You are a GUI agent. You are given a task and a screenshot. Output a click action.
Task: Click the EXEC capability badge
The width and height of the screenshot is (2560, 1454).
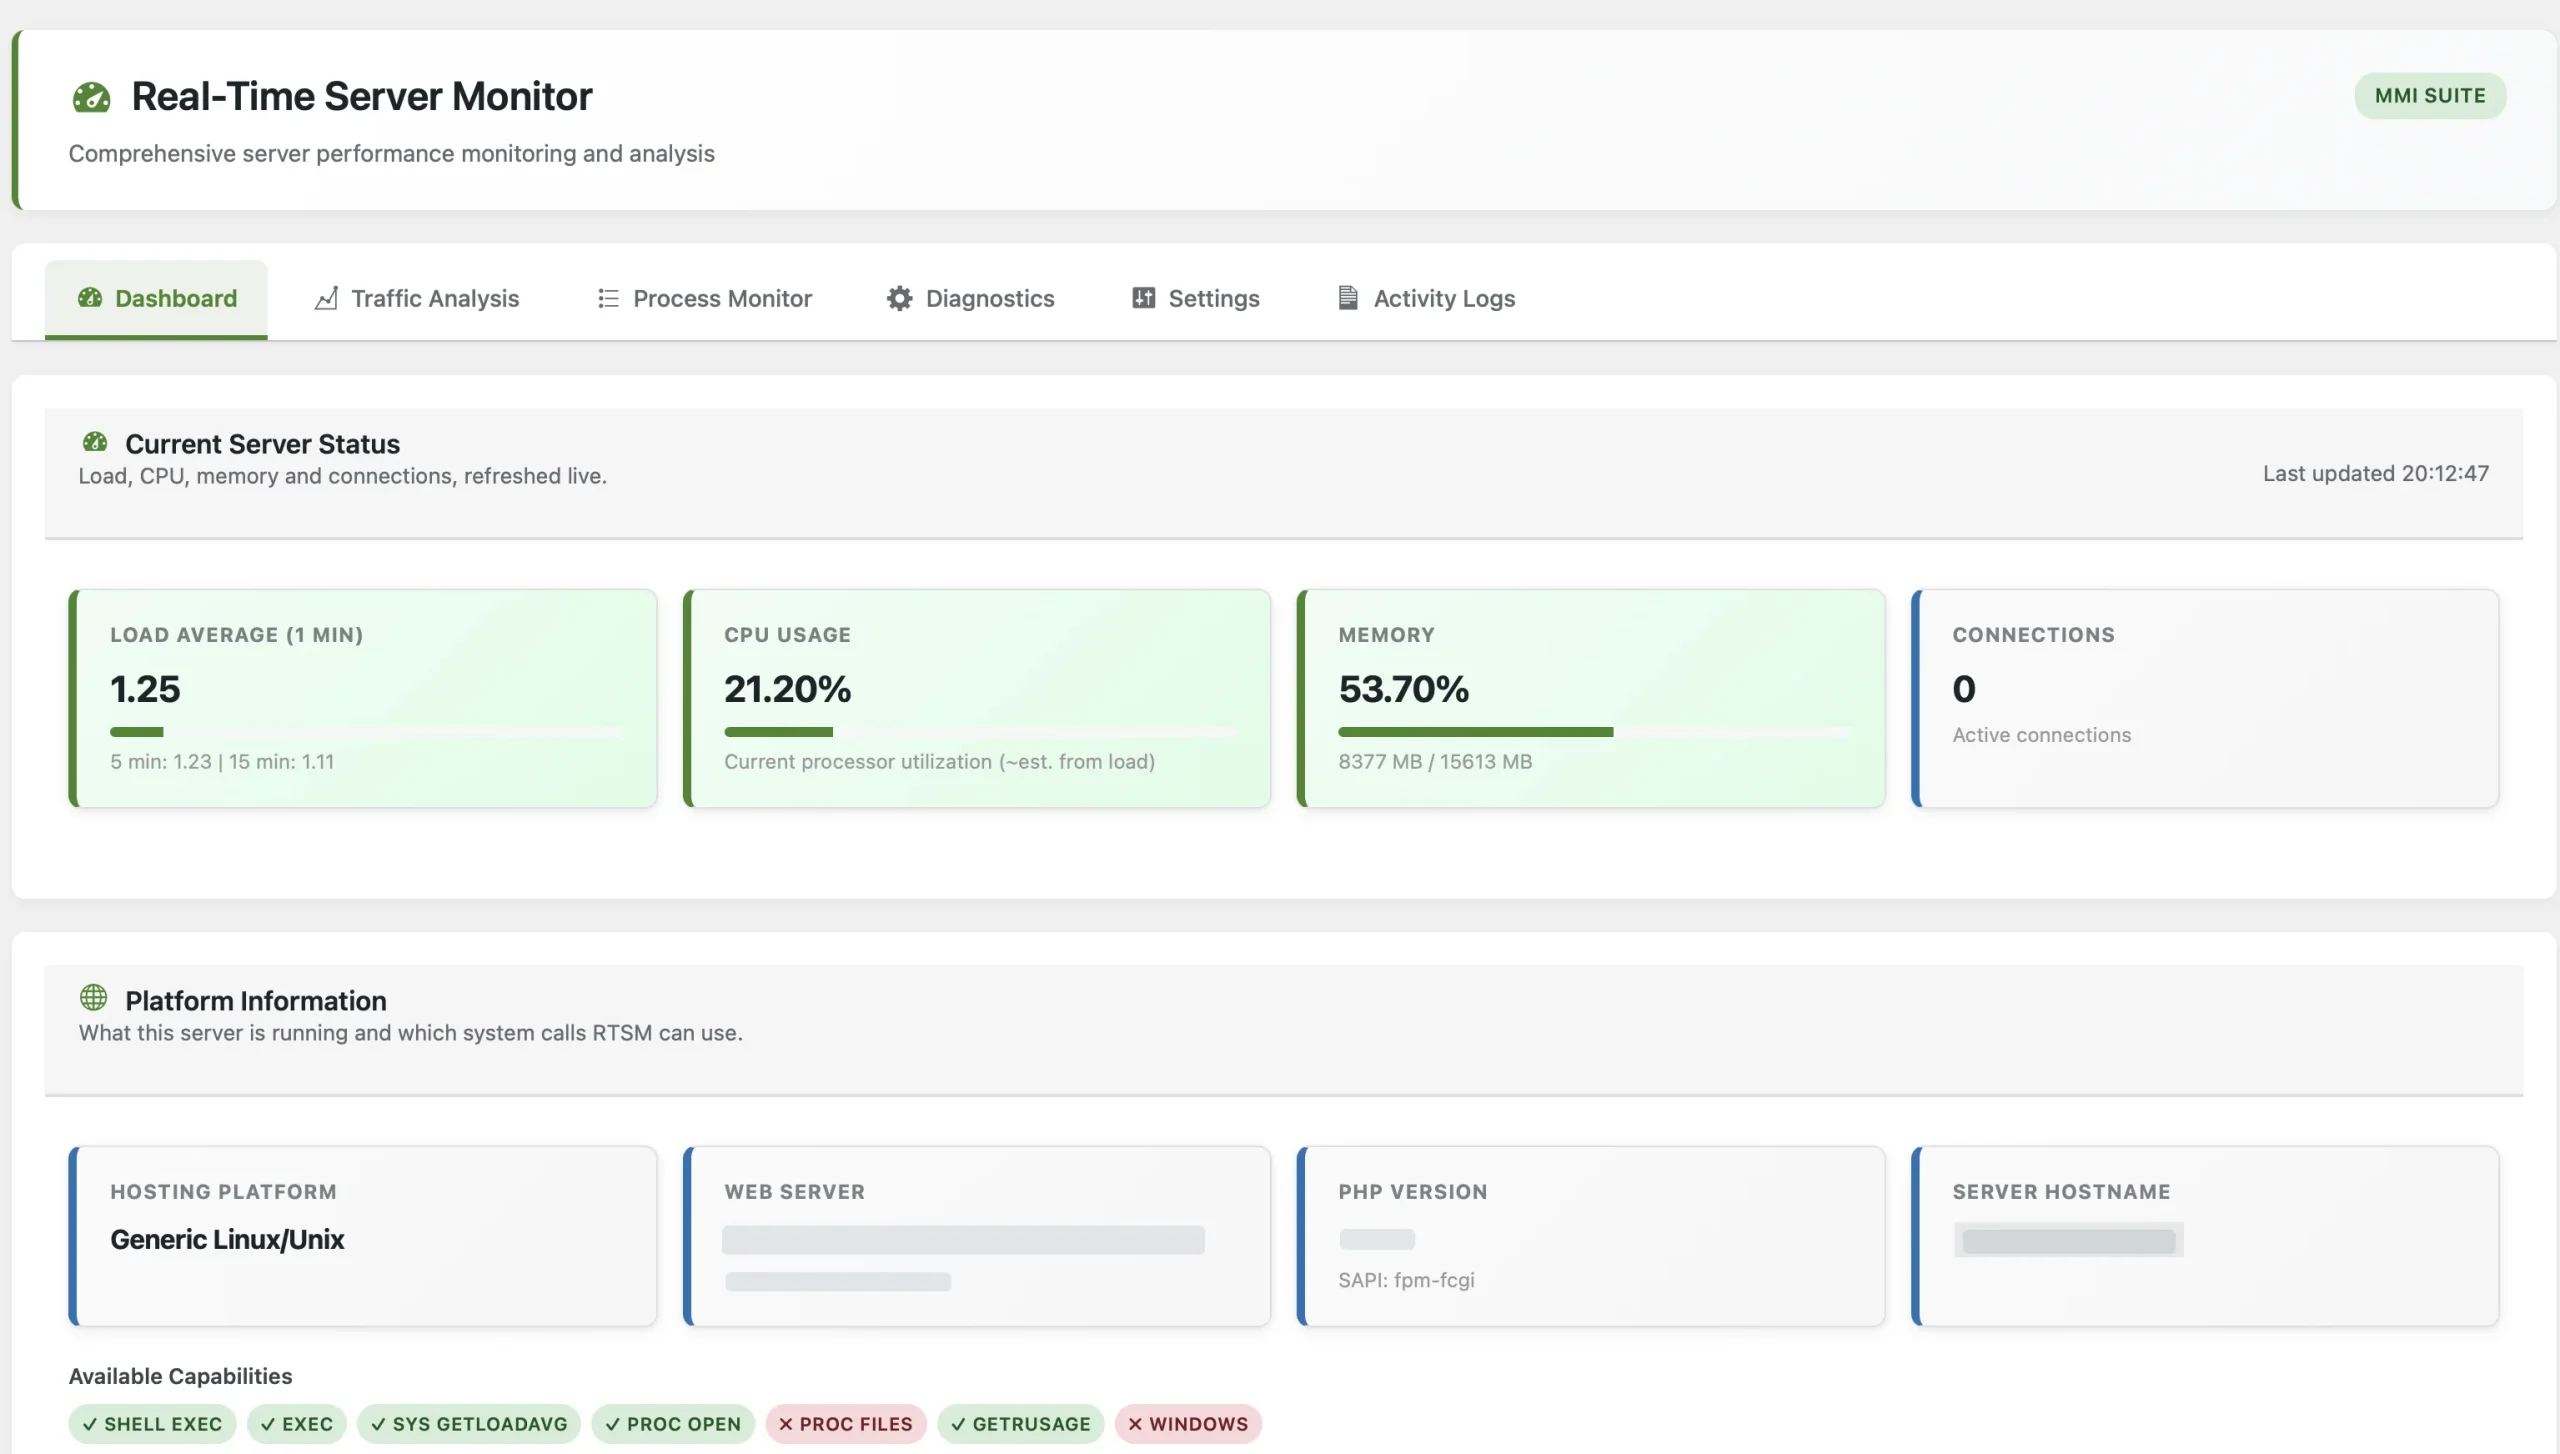[297, 1424]
